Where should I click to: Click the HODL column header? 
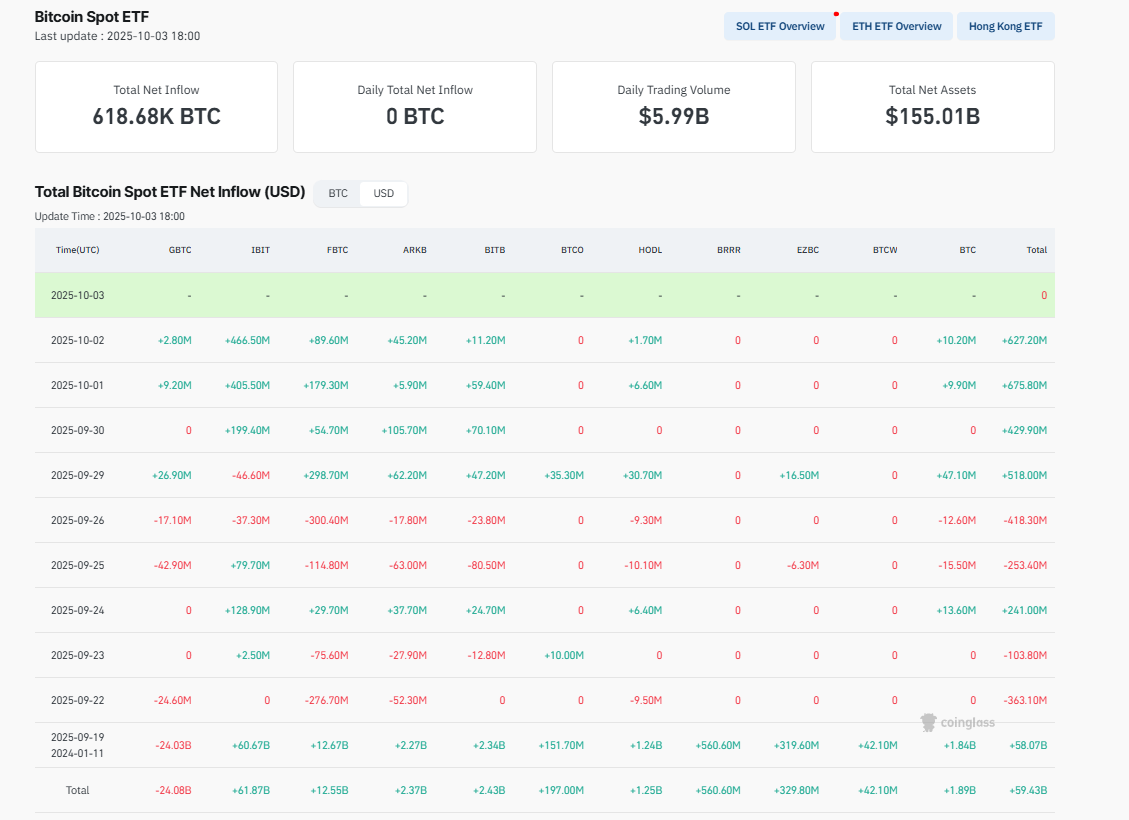point(650,250)
